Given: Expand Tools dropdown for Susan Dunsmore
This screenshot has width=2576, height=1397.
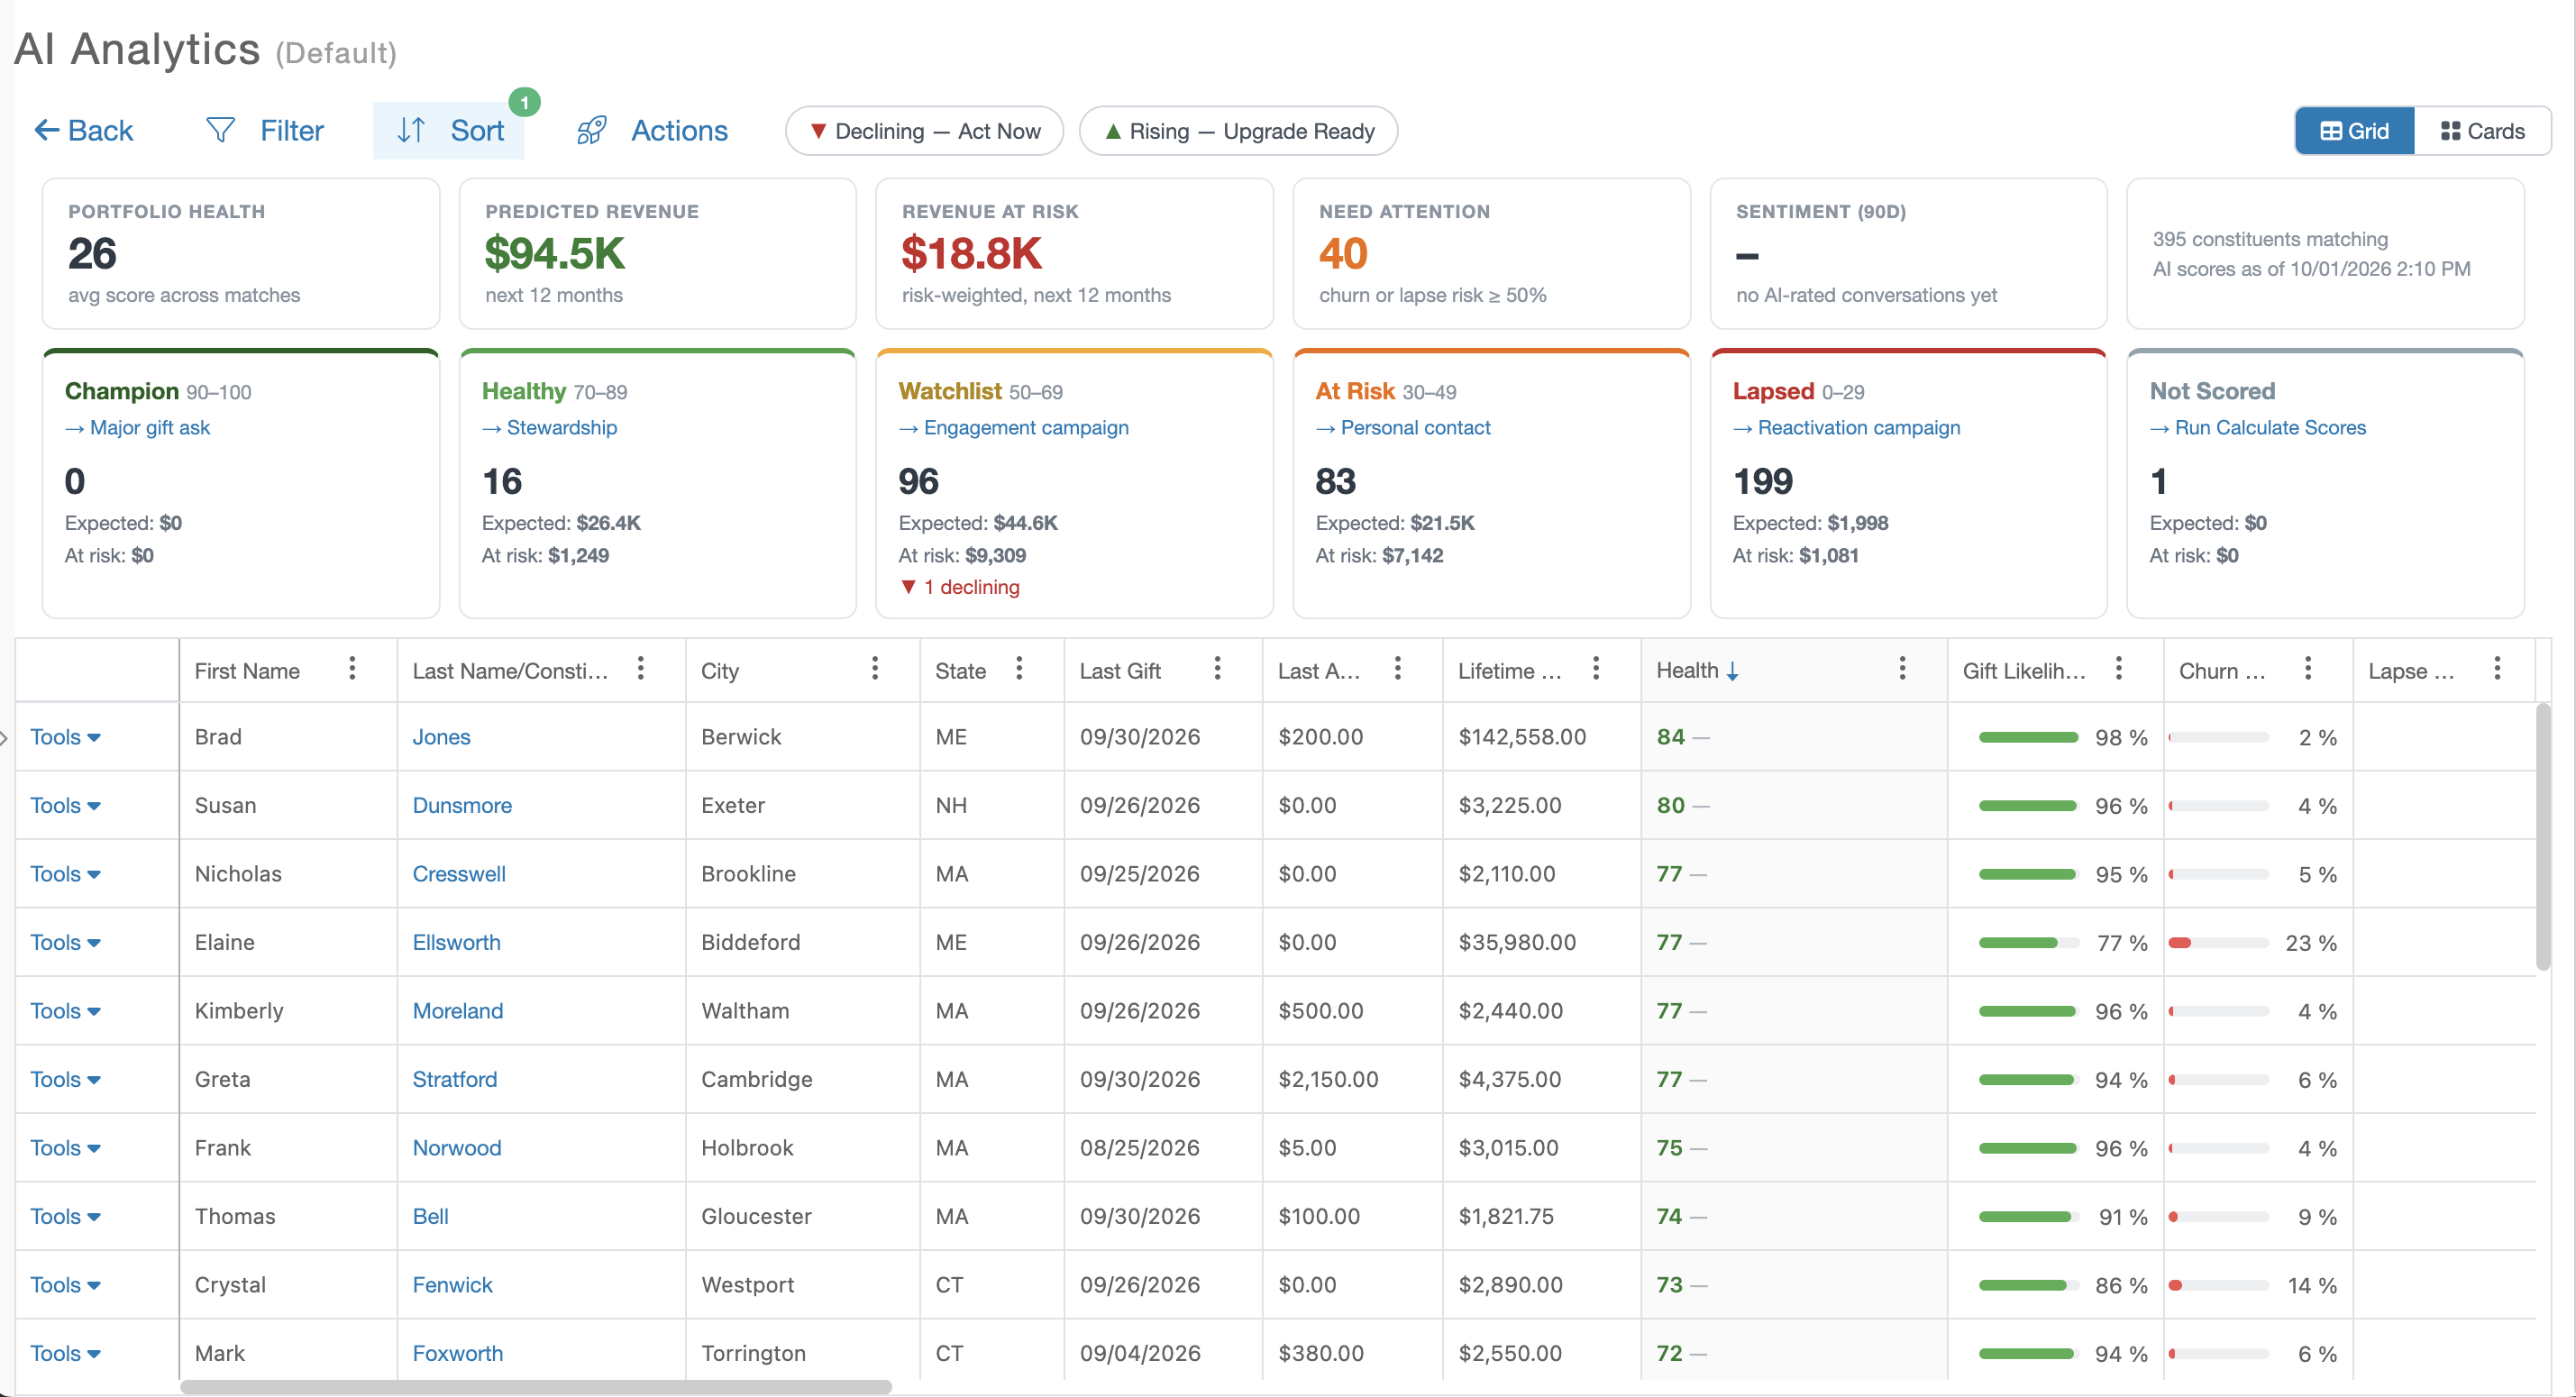Looking at the screenshot, I should (x=65, y=805).
